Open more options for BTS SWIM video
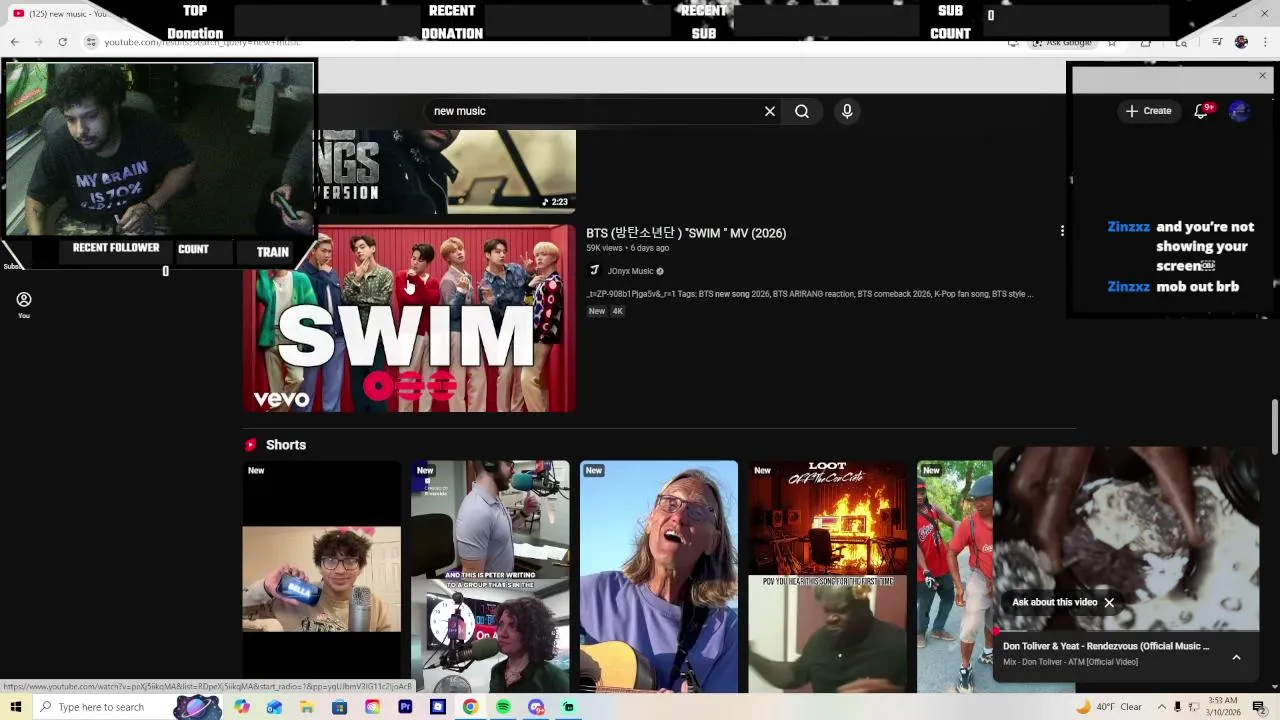This screenshot has height=720, width=1280. [1062, 231]
